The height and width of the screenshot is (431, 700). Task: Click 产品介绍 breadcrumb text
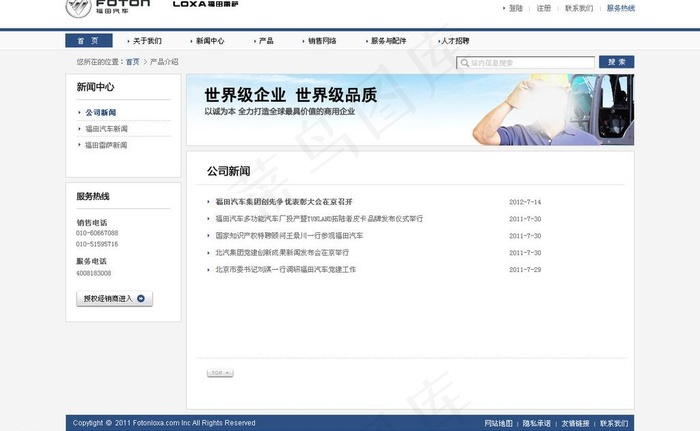point(164,62)
